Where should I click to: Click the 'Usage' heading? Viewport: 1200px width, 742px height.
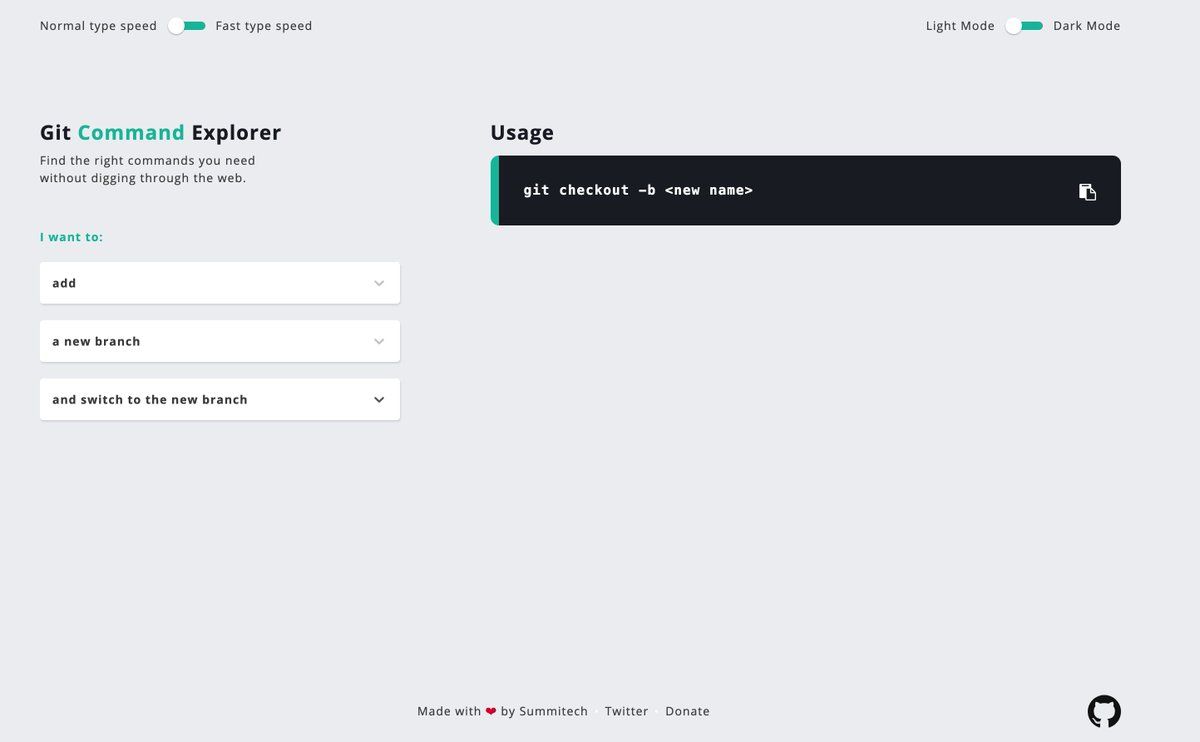(522, 132)
